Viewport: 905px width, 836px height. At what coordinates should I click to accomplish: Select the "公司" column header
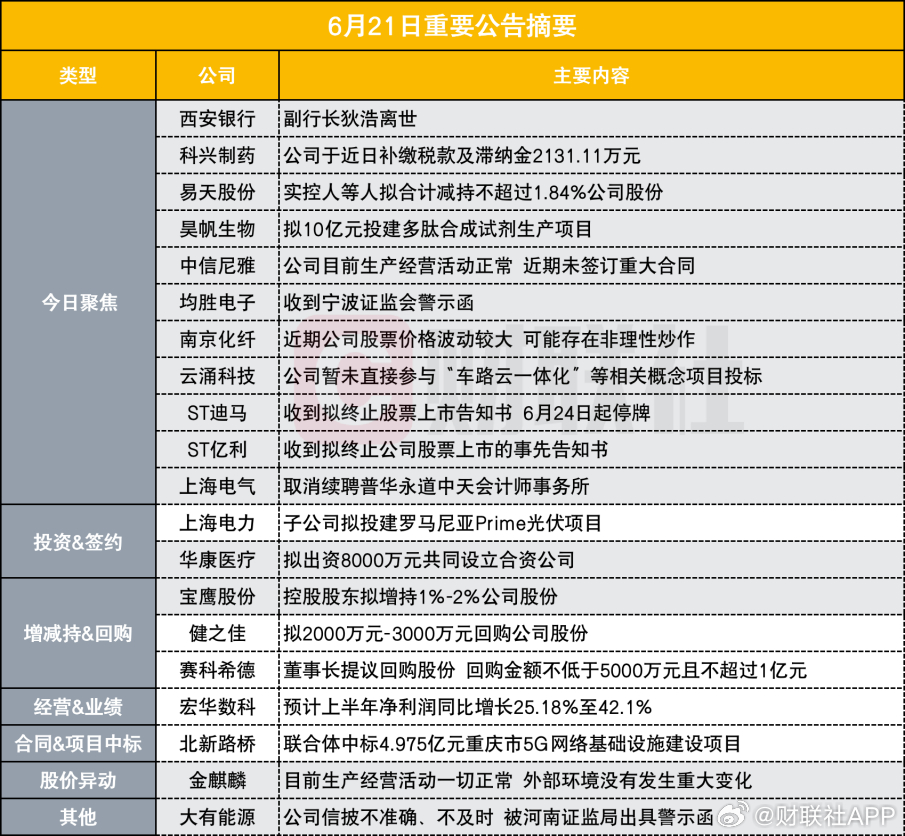click(x=217, y=76)
